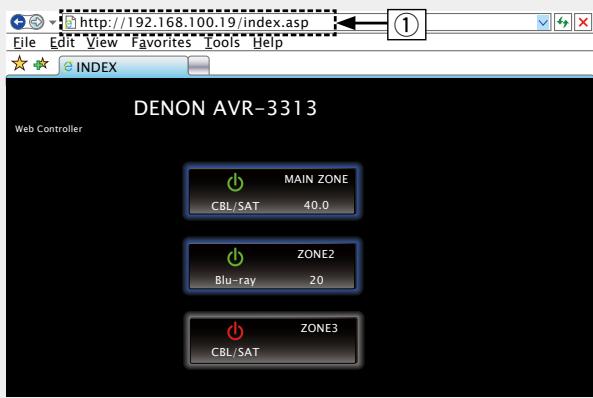
Task: Click MAIN ZONE volume value 40.0
Action: (316, 205)
